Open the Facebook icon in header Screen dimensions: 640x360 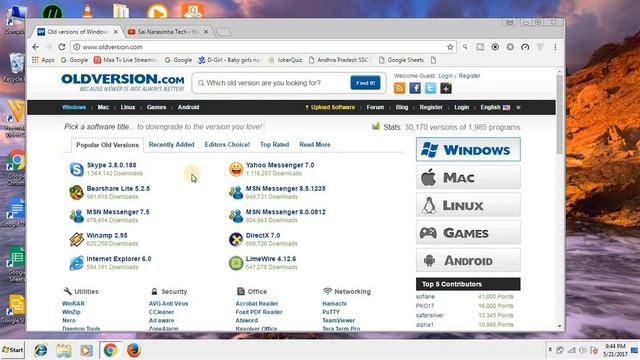(415, 88)
